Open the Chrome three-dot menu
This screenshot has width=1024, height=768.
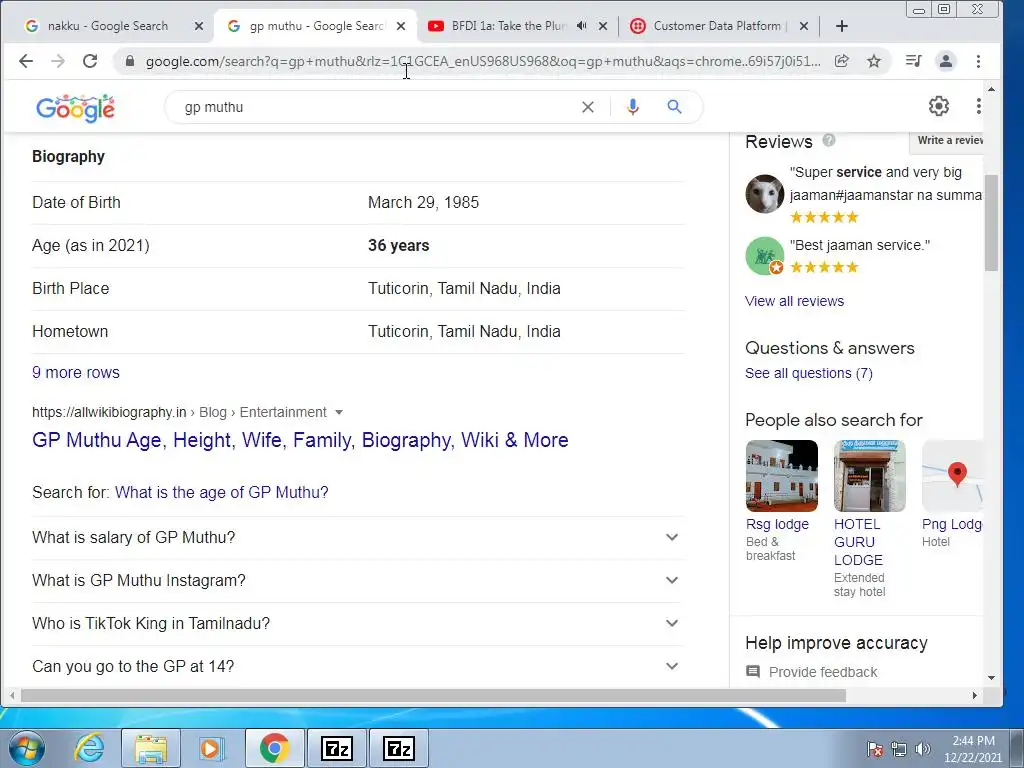coord(978,61)
